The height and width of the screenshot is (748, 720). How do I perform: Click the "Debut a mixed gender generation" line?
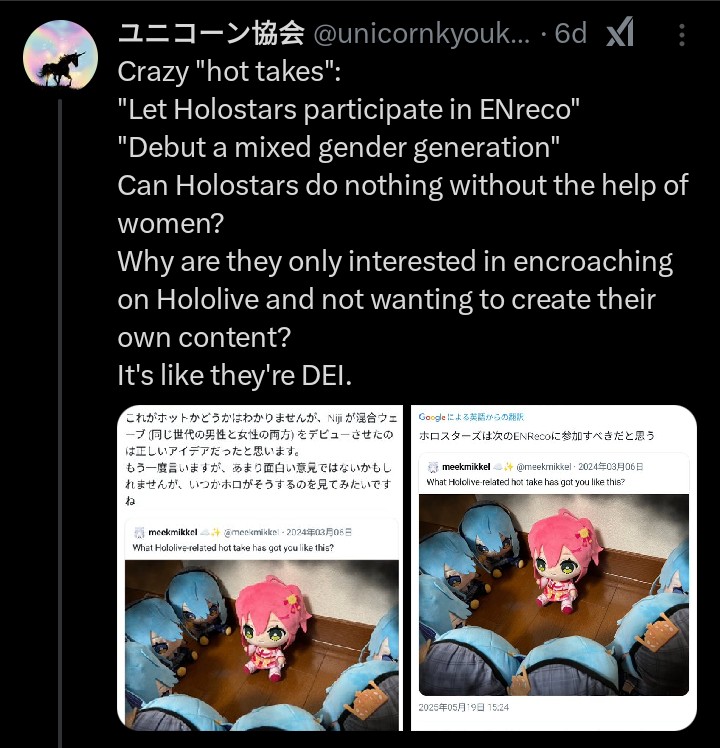(338, 147)
